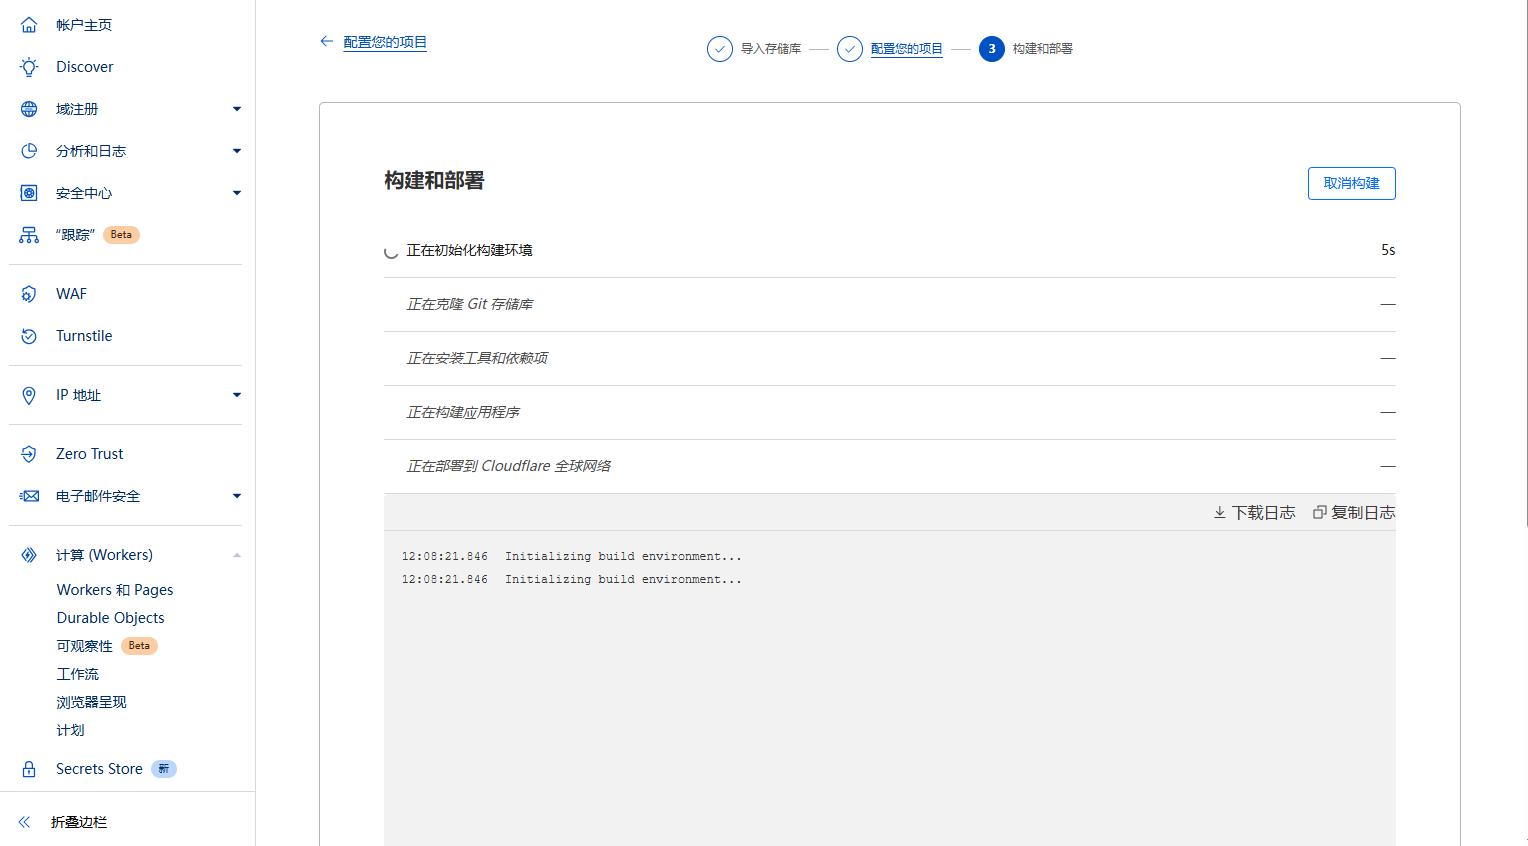
Task: Open Workers 和 Pages from the sidebar
Action: [x=114, y=589]
